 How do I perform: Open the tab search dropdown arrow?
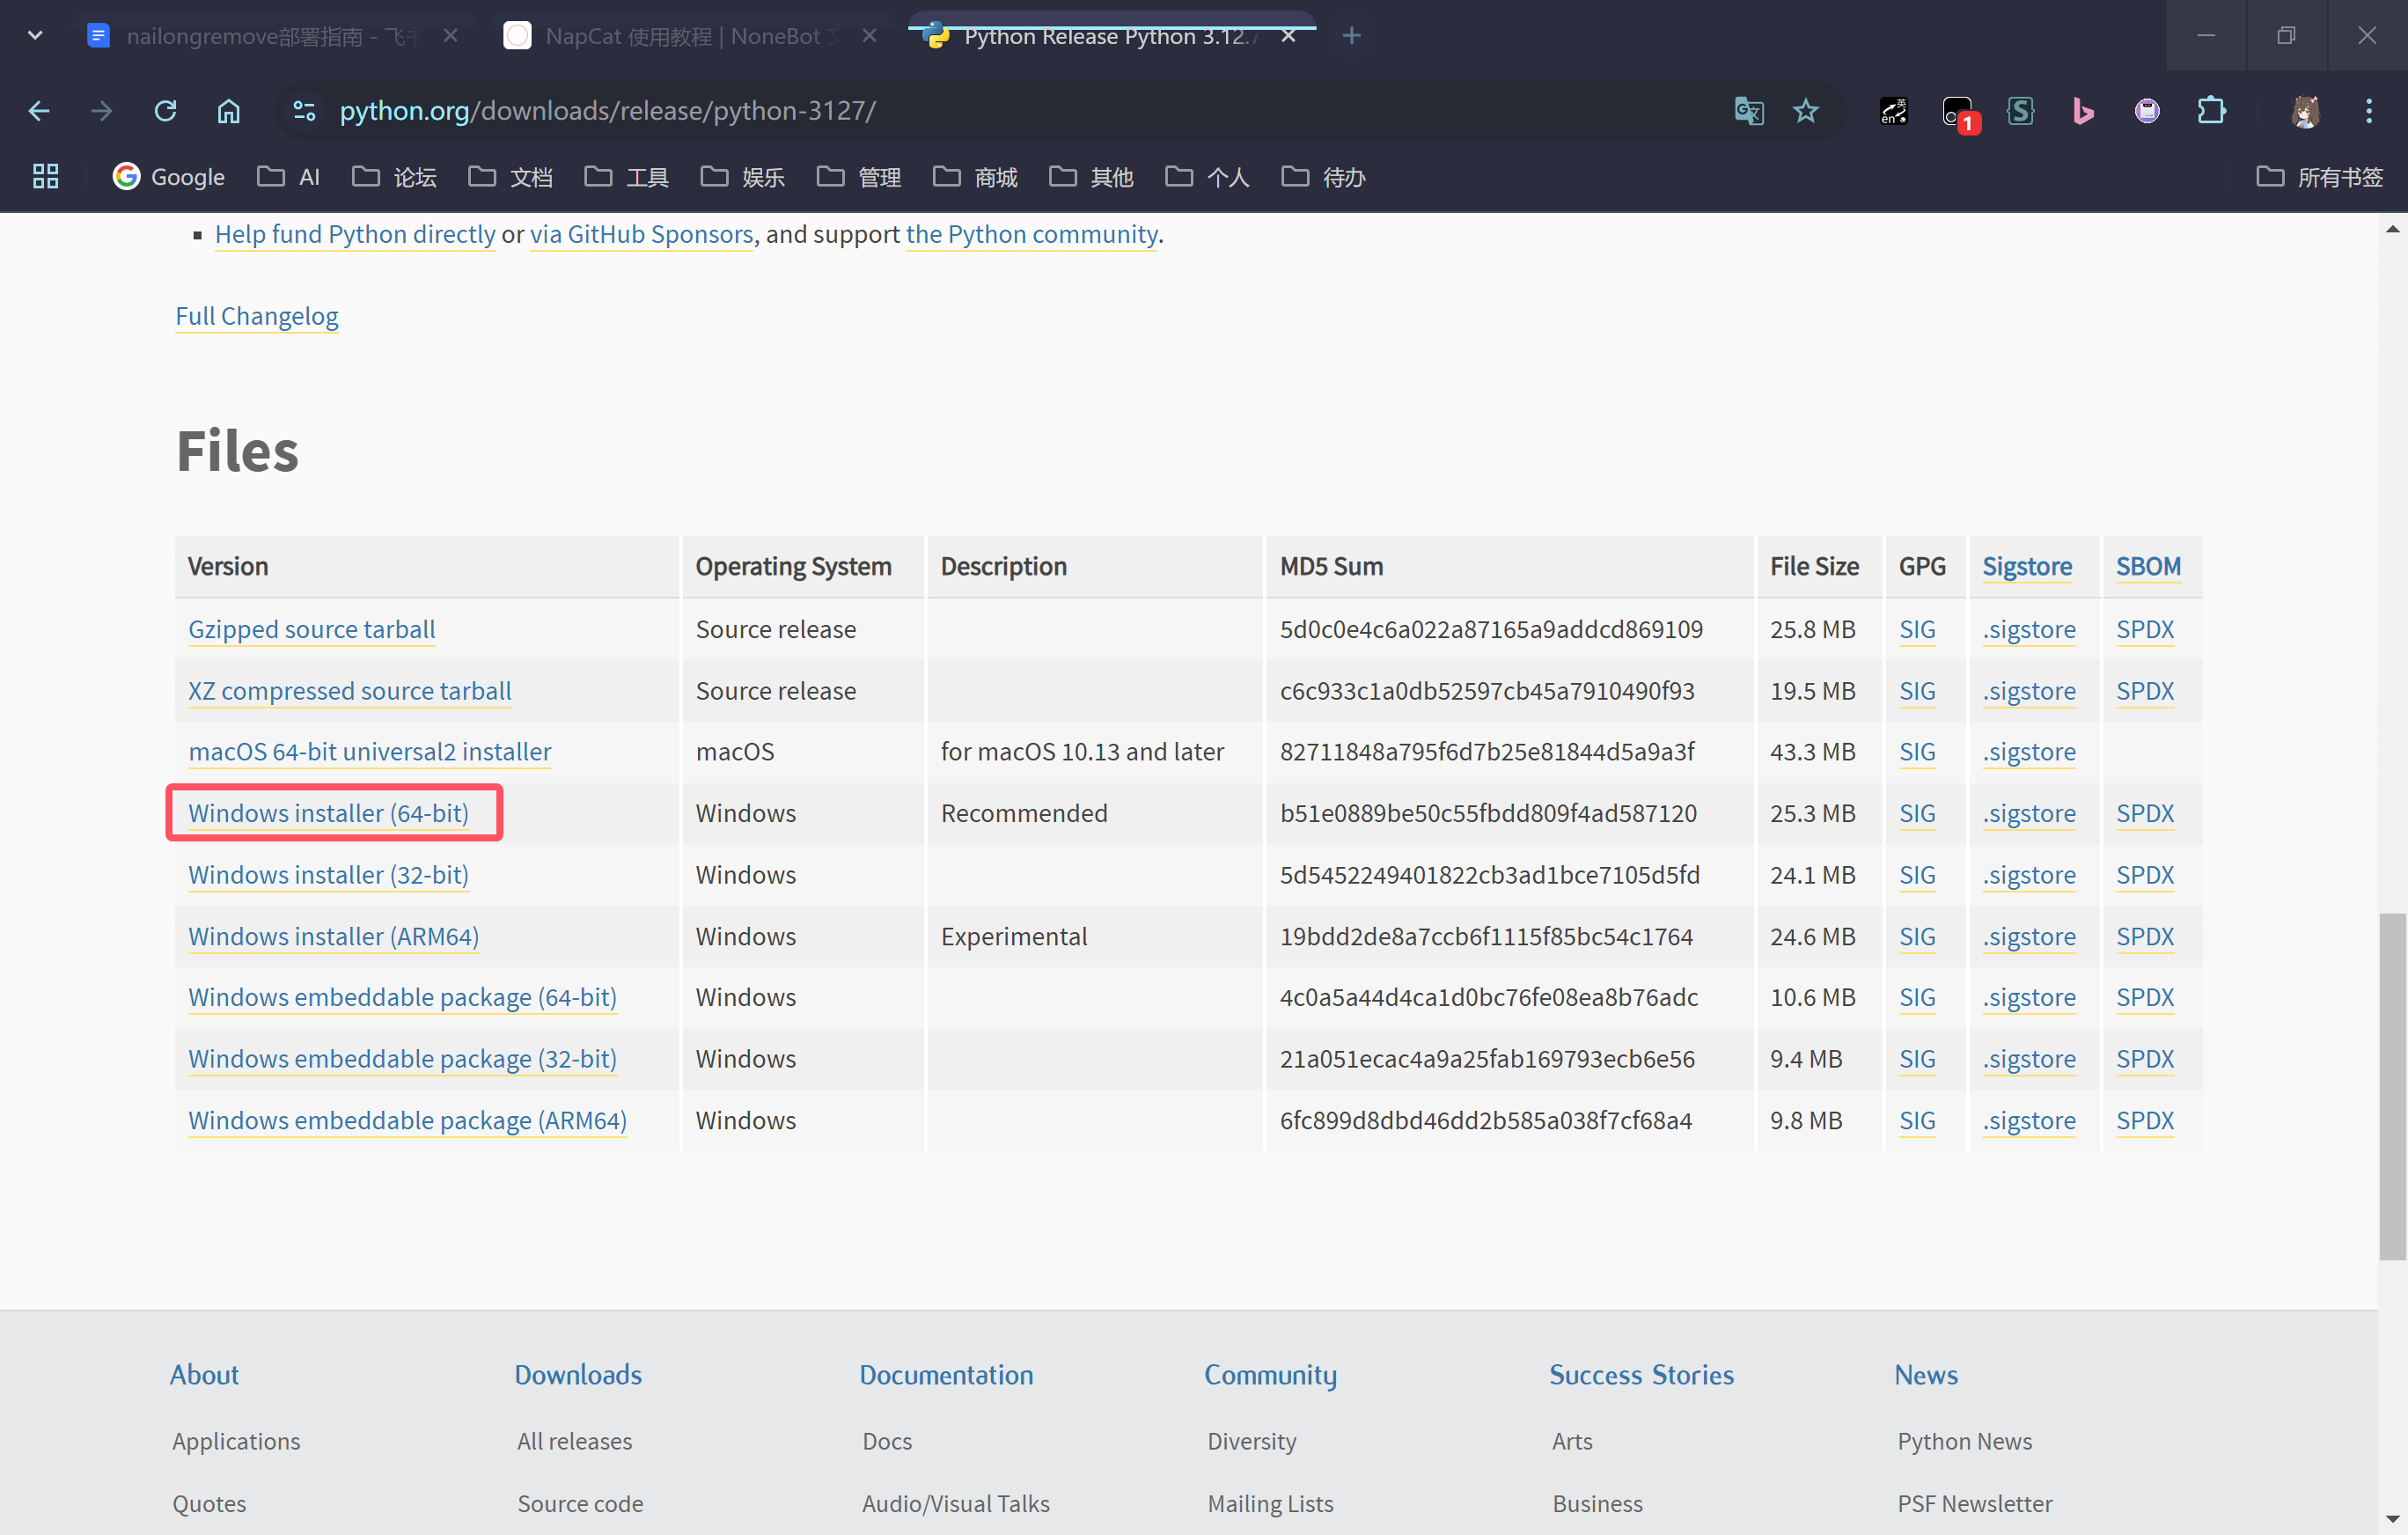(x=35, y=36)
